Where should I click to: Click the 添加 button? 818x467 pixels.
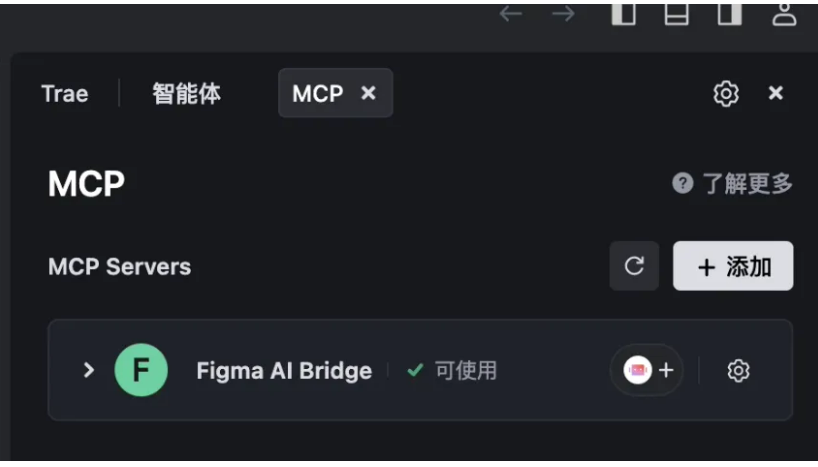[733, 266]
